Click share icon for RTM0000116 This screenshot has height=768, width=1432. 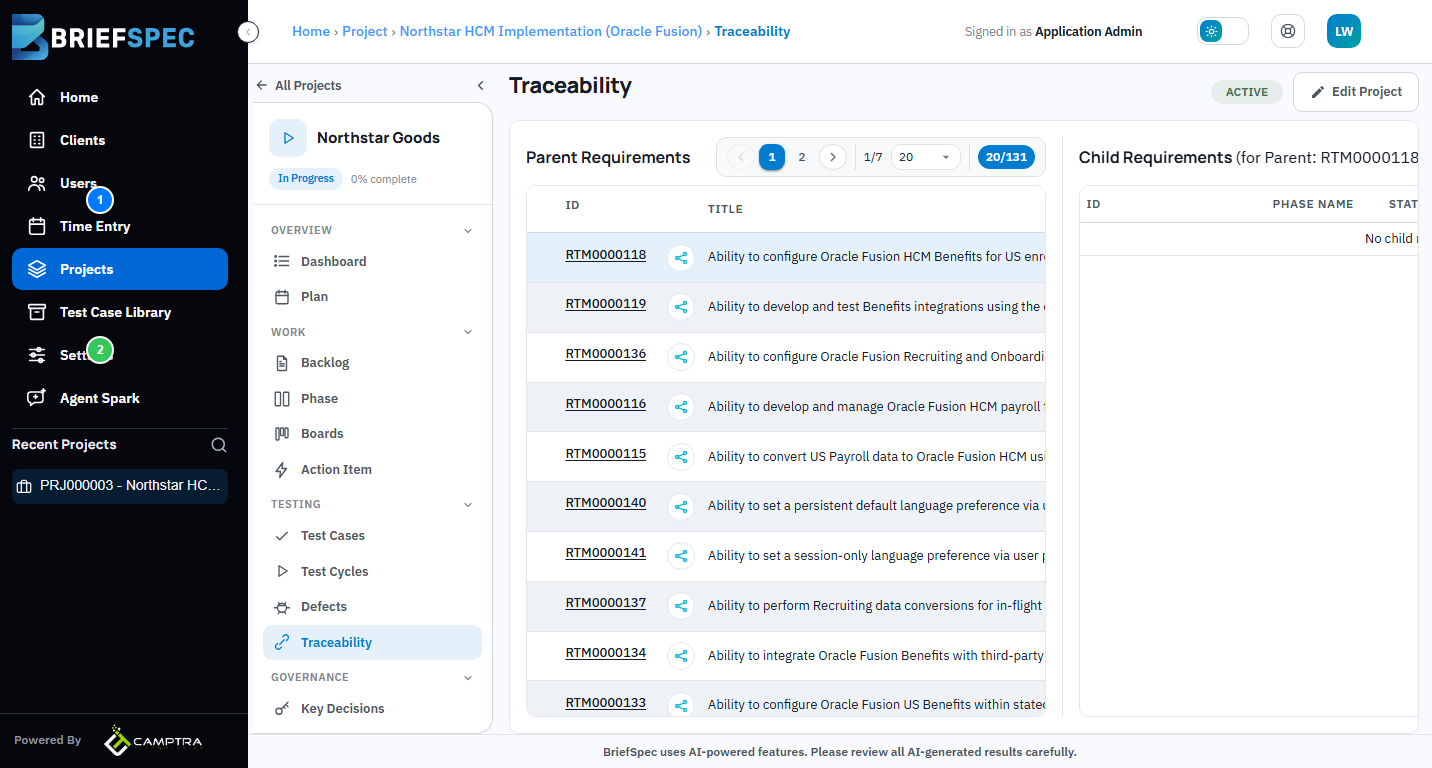[681, 407]
